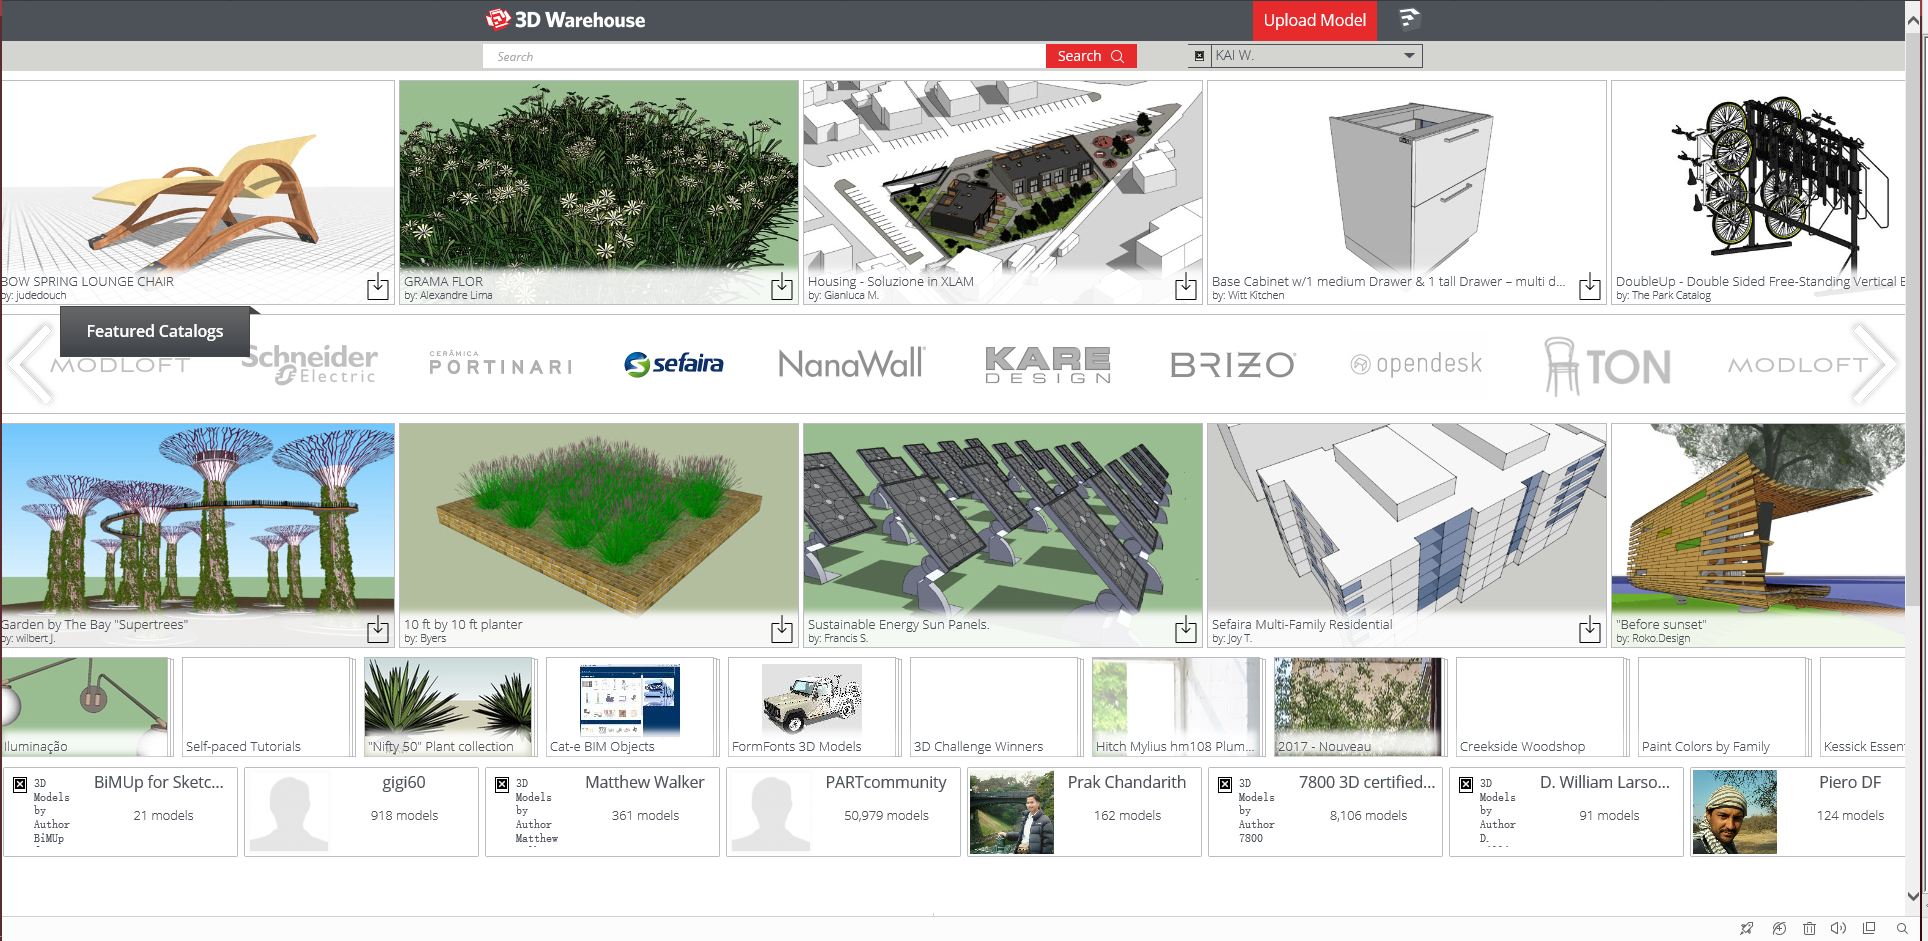Viewport: 1928px width, 941px height.
Task: Open the 3D Challenge Winners collection
Action: pos(994,707)
